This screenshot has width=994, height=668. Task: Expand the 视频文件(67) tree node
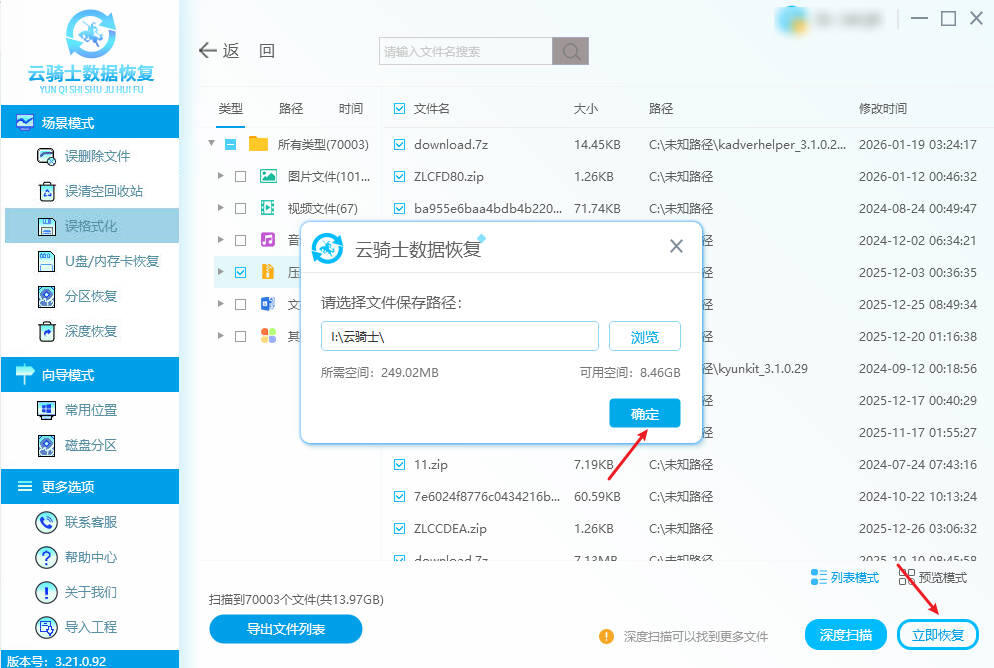click(x=220, y=208)
